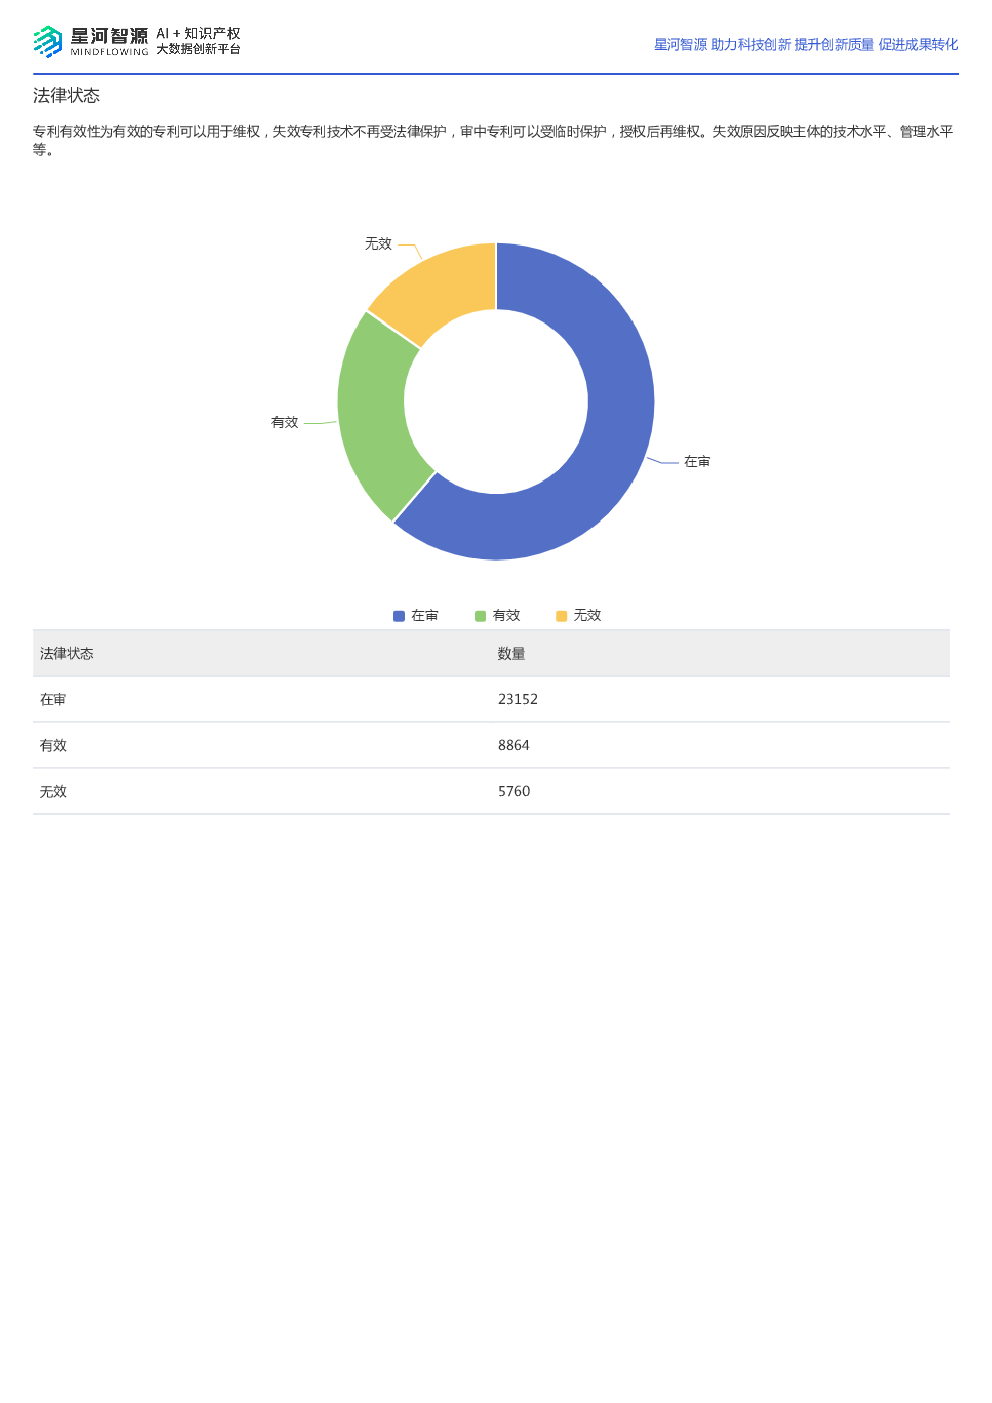Toggle the 无效 legend yellow marker

561,616
